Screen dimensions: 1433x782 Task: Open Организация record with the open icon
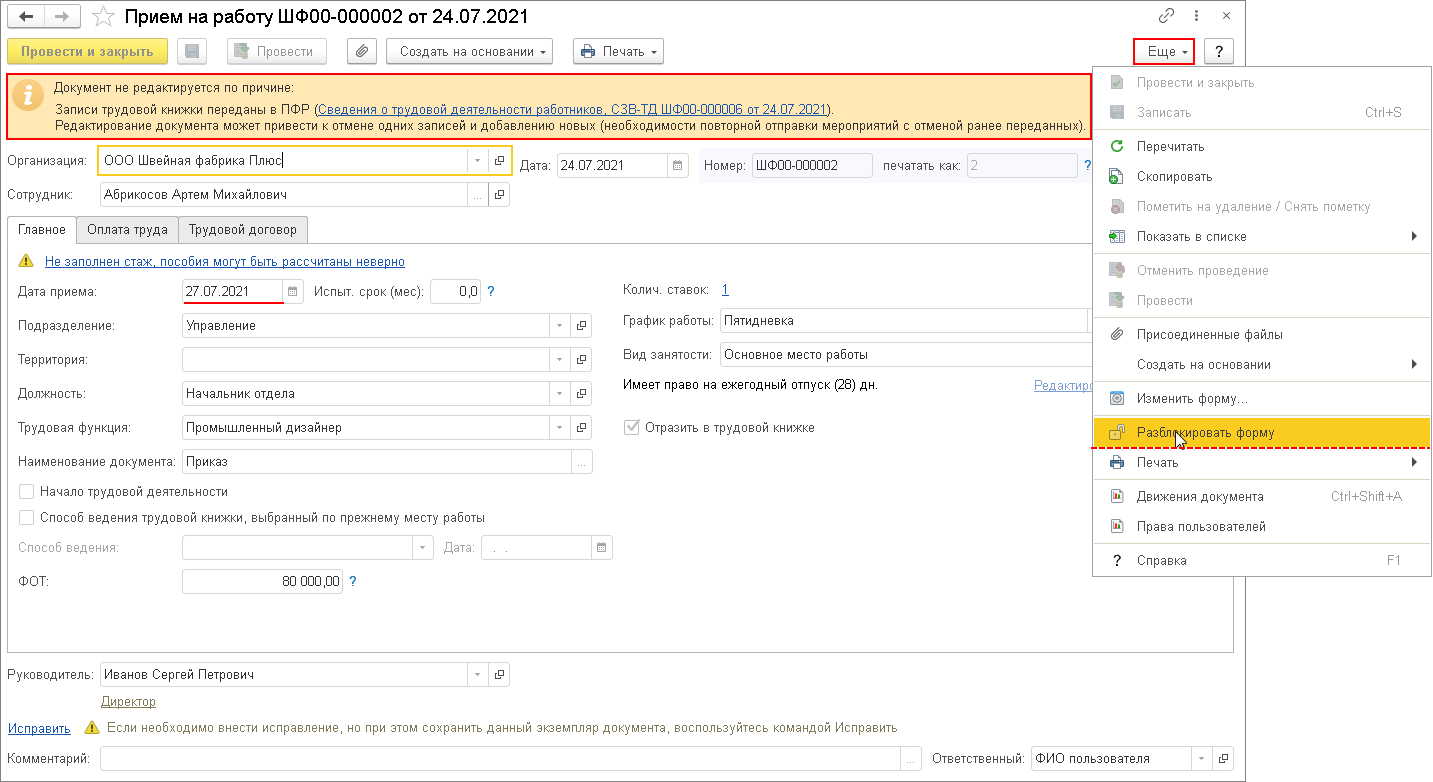coord(499,161)
